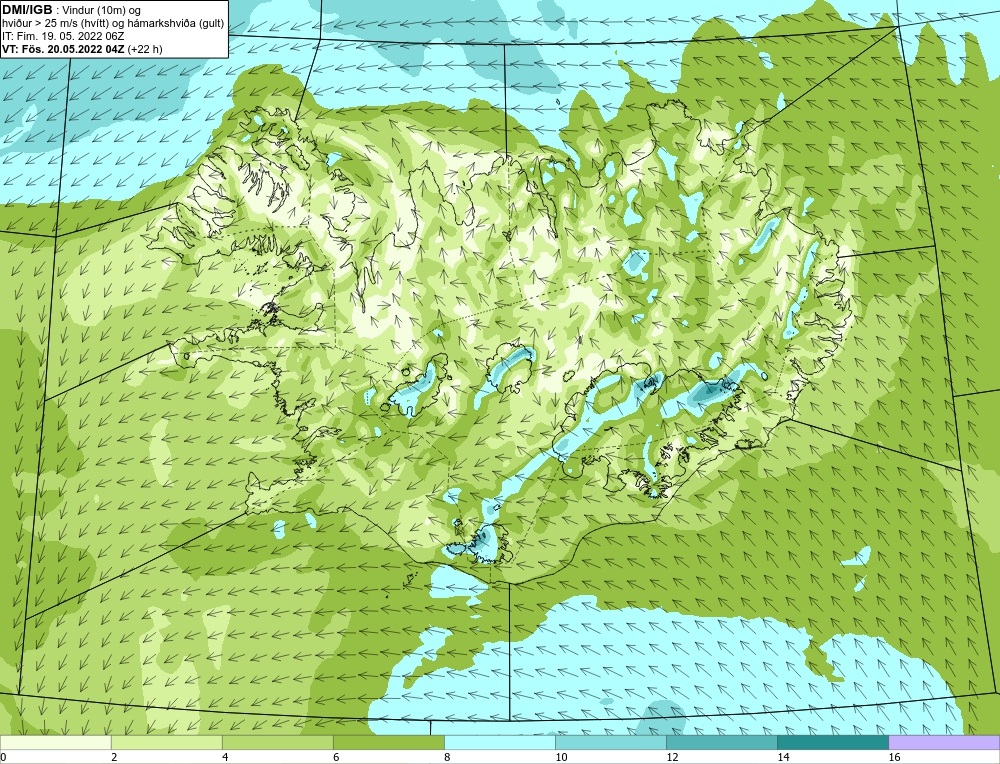This screenshot has width=1000, height=764.
Task: Click the legend tick label '6'
Action: click(335, 757)
